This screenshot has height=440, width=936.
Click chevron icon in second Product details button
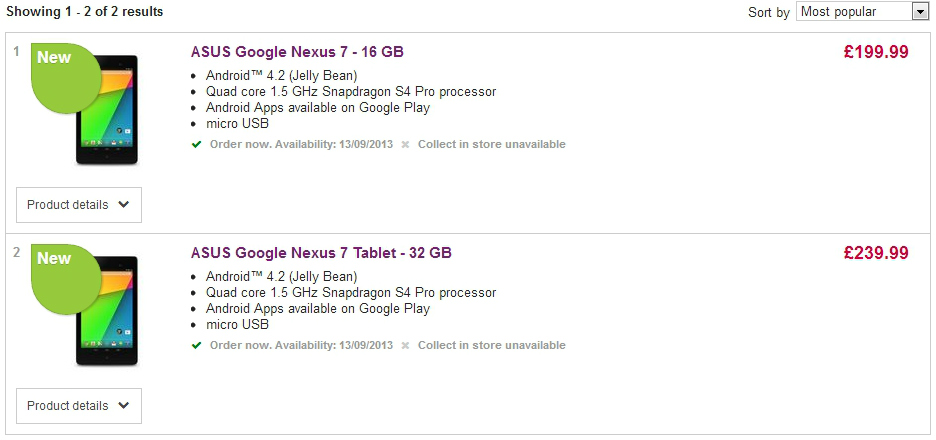click(x=124, y=405)
